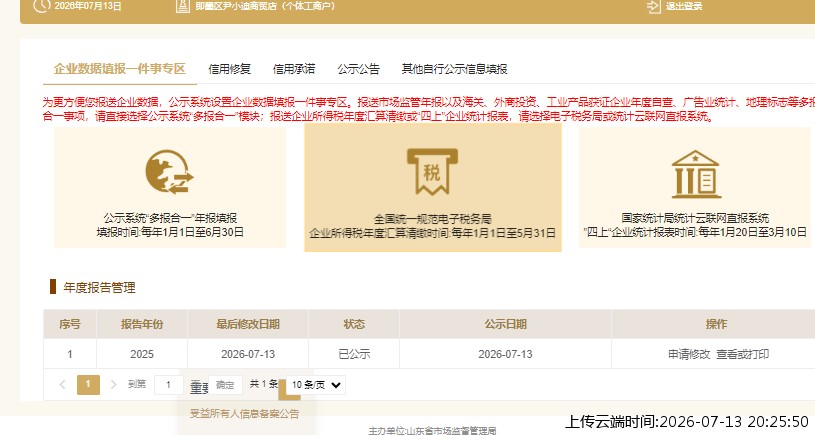Click the statistics bureau building icon

696,174
